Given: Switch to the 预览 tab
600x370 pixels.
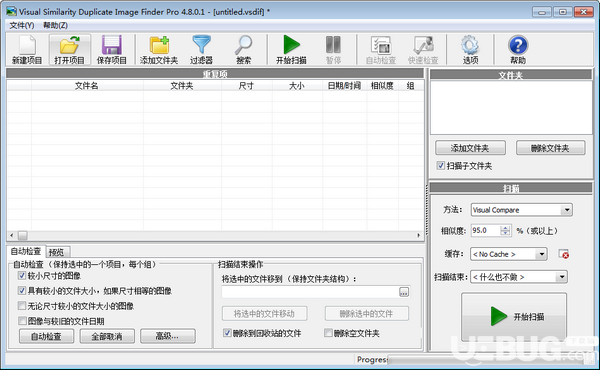Looking at the screenshot, I should click(57, 252).
